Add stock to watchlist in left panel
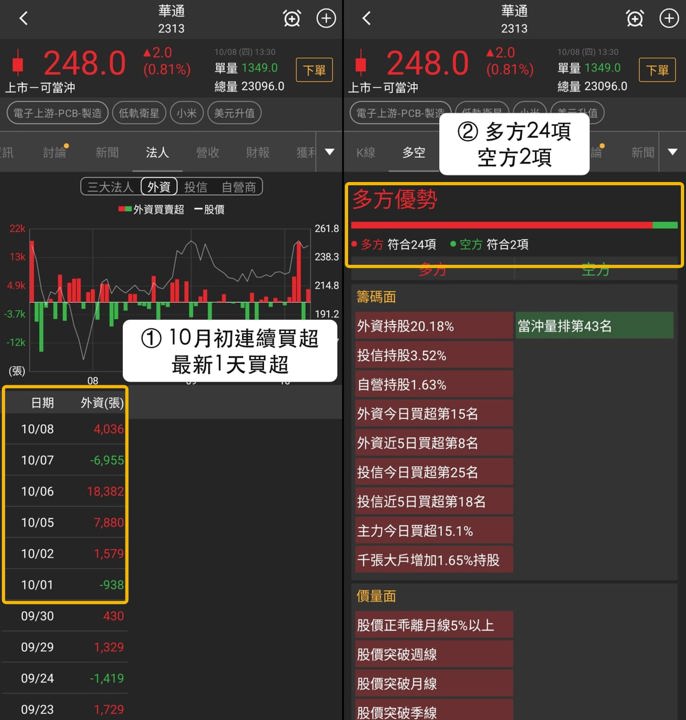686x720 pixels. pyautogui.click(x=326, y=18)
